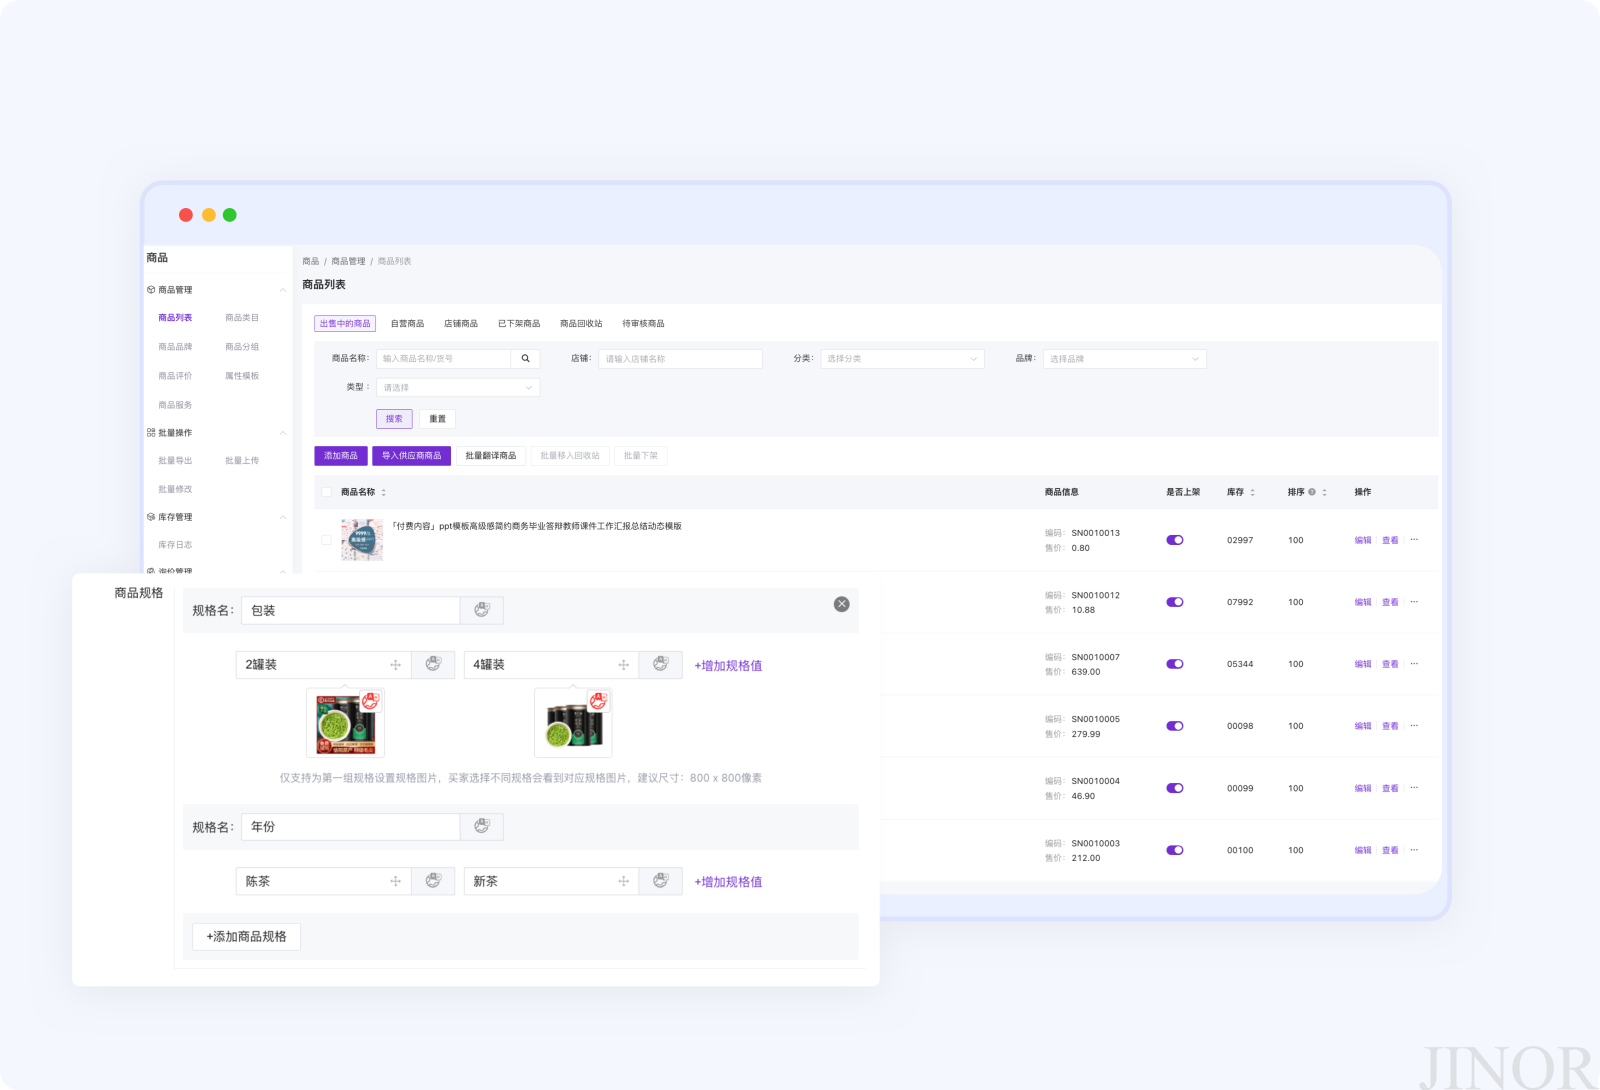Remove the 2罐装 spec image using the red badge
The height and width of the screenshot is (1090, 1600).
[370, 701]
